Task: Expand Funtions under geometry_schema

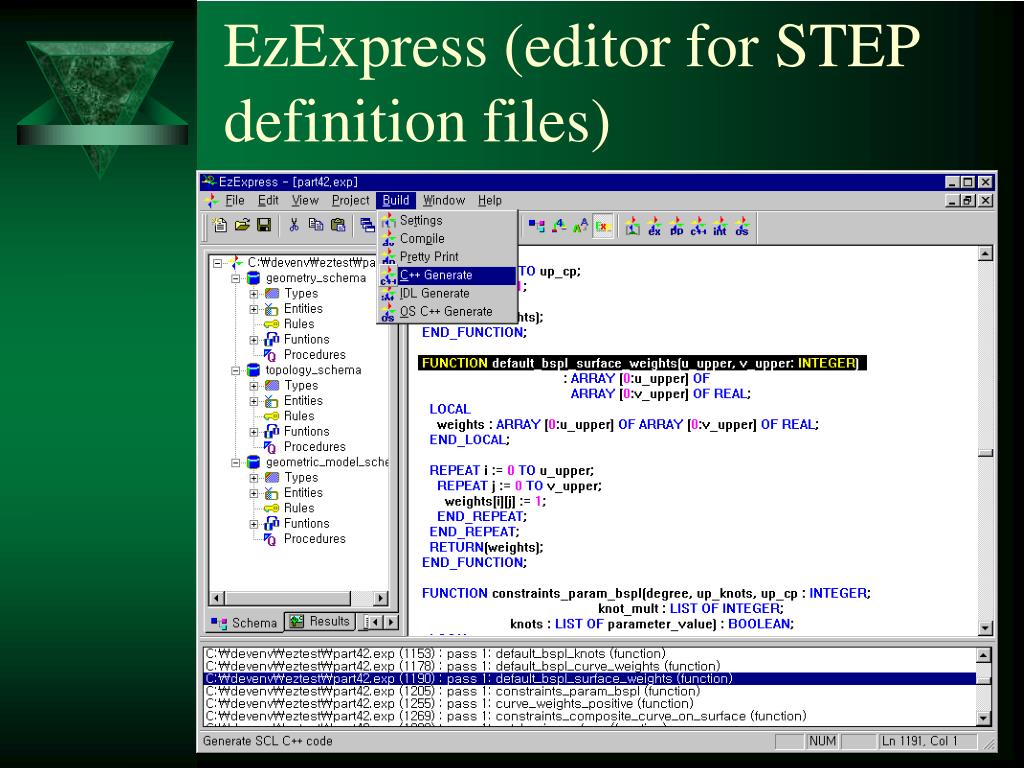Action: [x=254, y=340]
